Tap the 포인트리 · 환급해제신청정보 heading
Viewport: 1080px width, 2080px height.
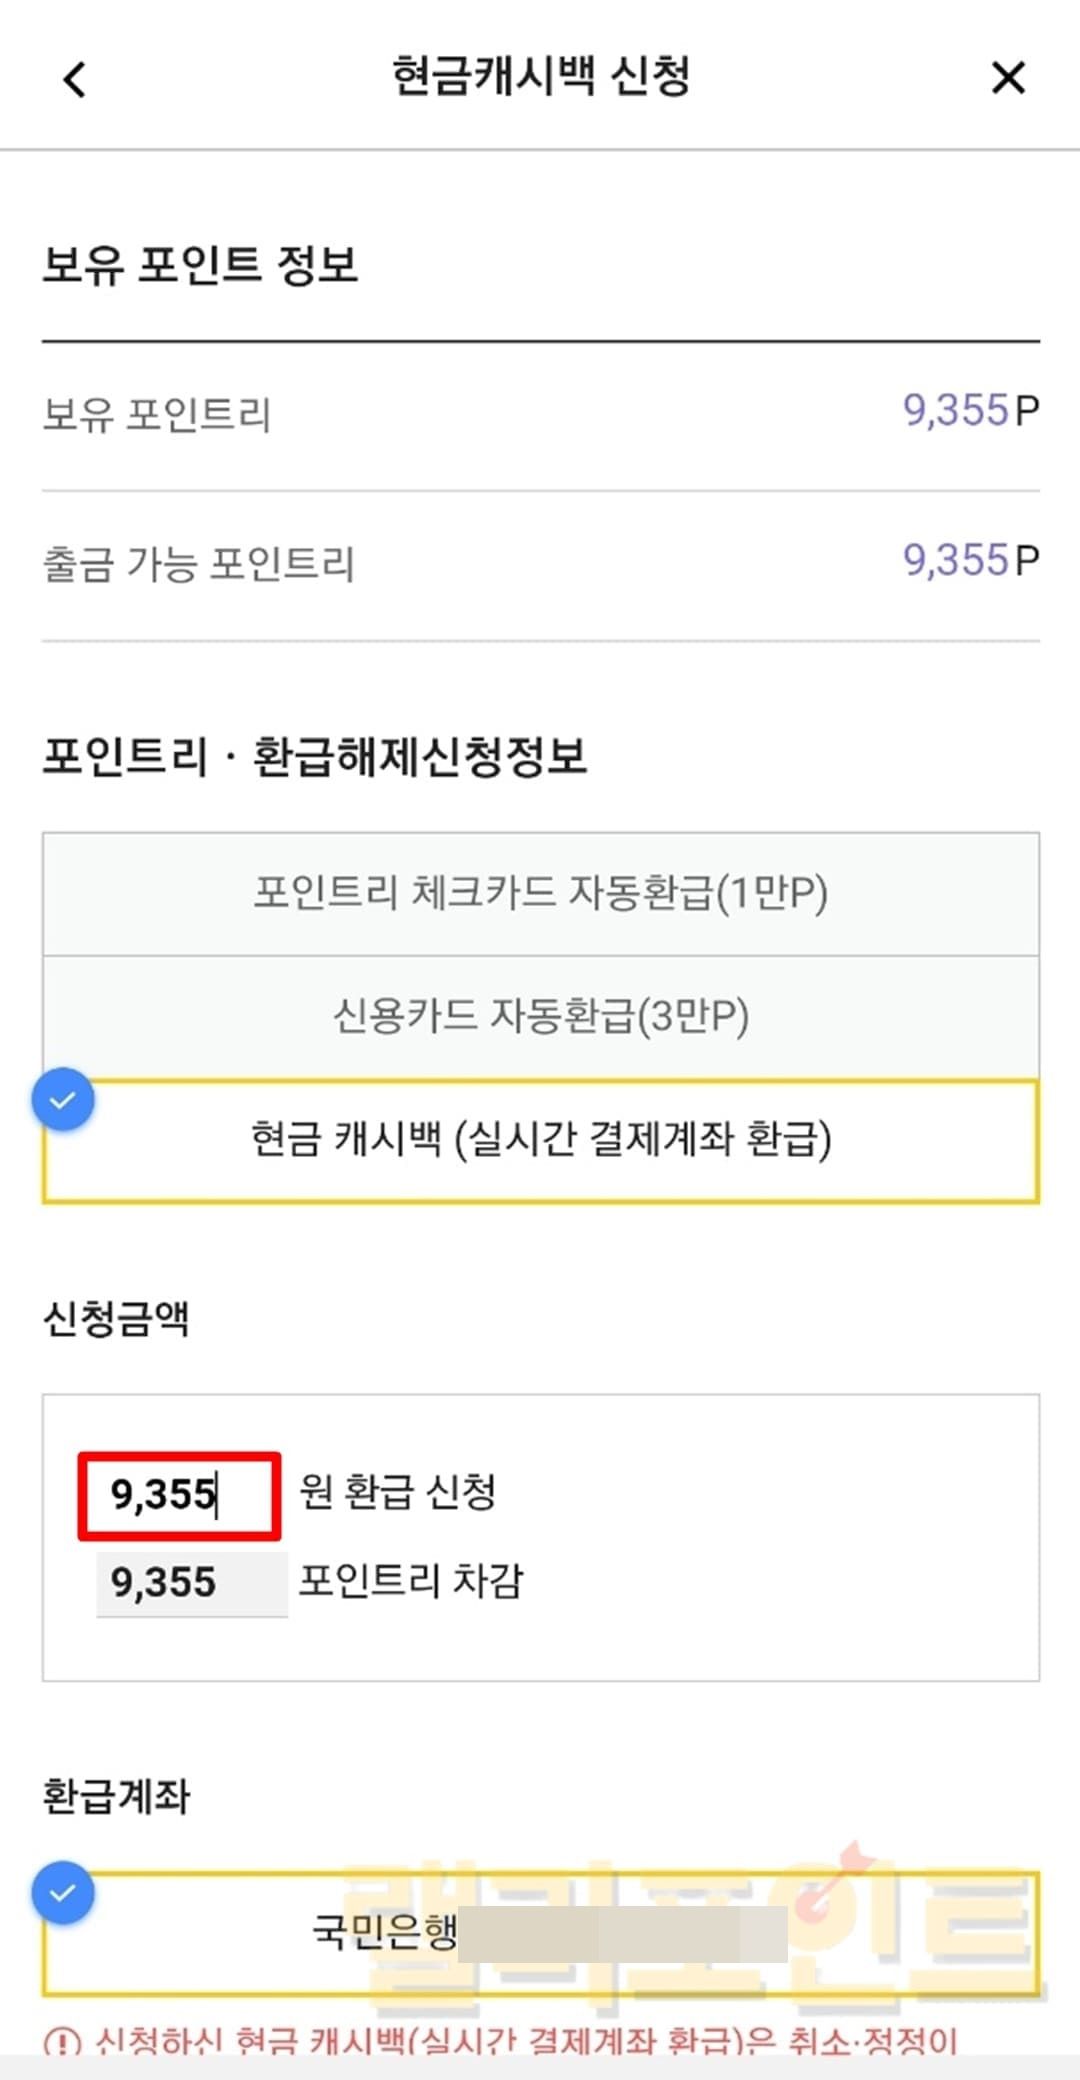314,757
